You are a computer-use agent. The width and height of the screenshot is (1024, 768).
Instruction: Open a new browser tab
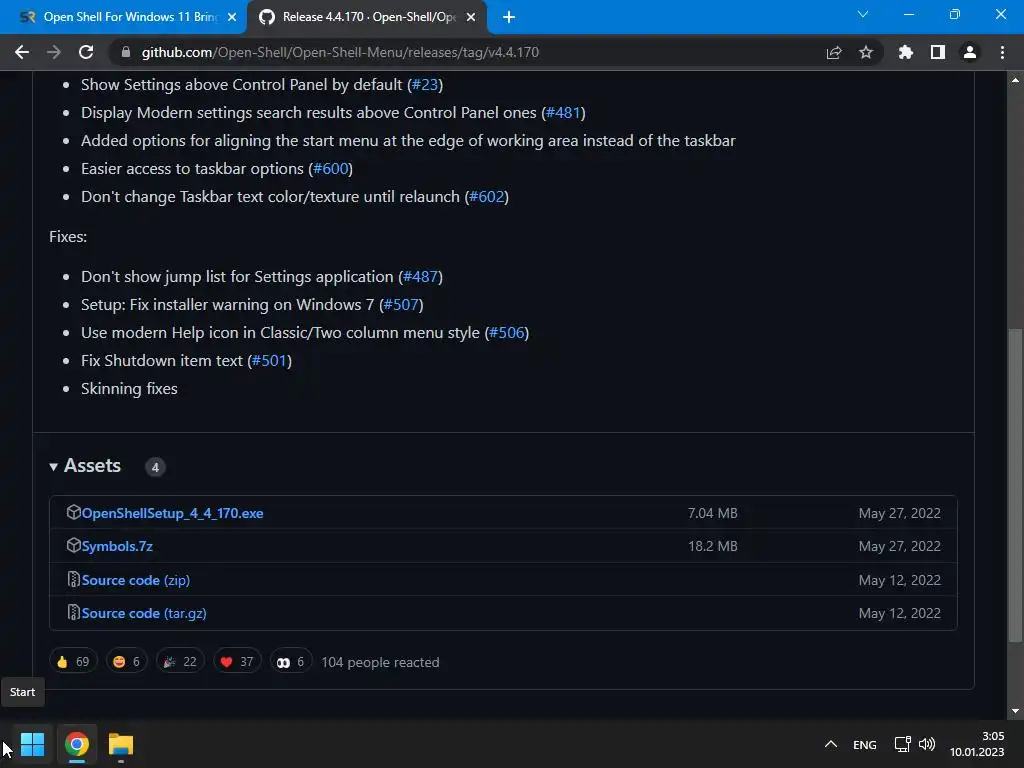click(509, 17)
